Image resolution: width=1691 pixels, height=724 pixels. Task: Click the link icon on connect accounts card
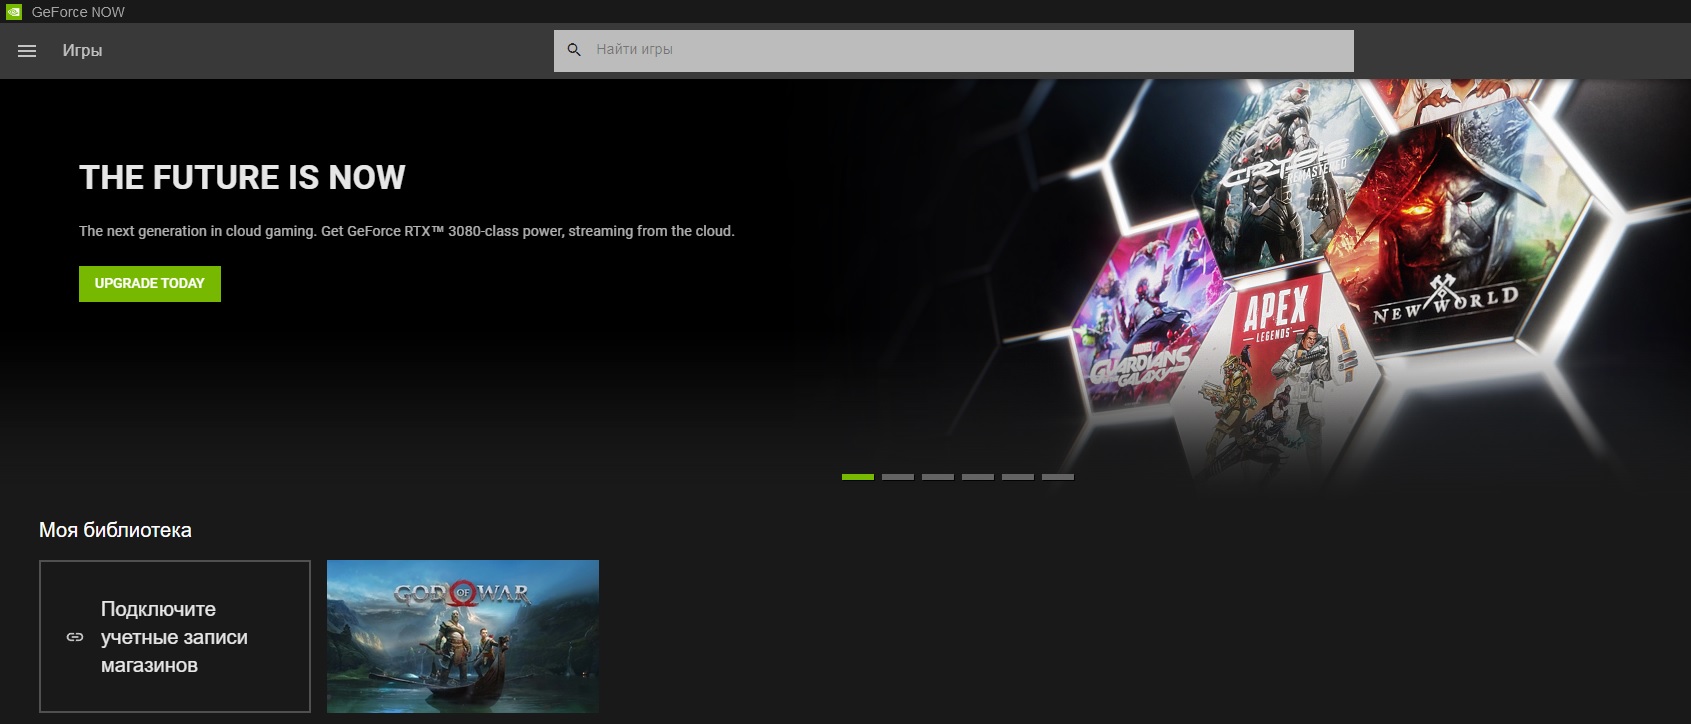(x=75, y=637)
